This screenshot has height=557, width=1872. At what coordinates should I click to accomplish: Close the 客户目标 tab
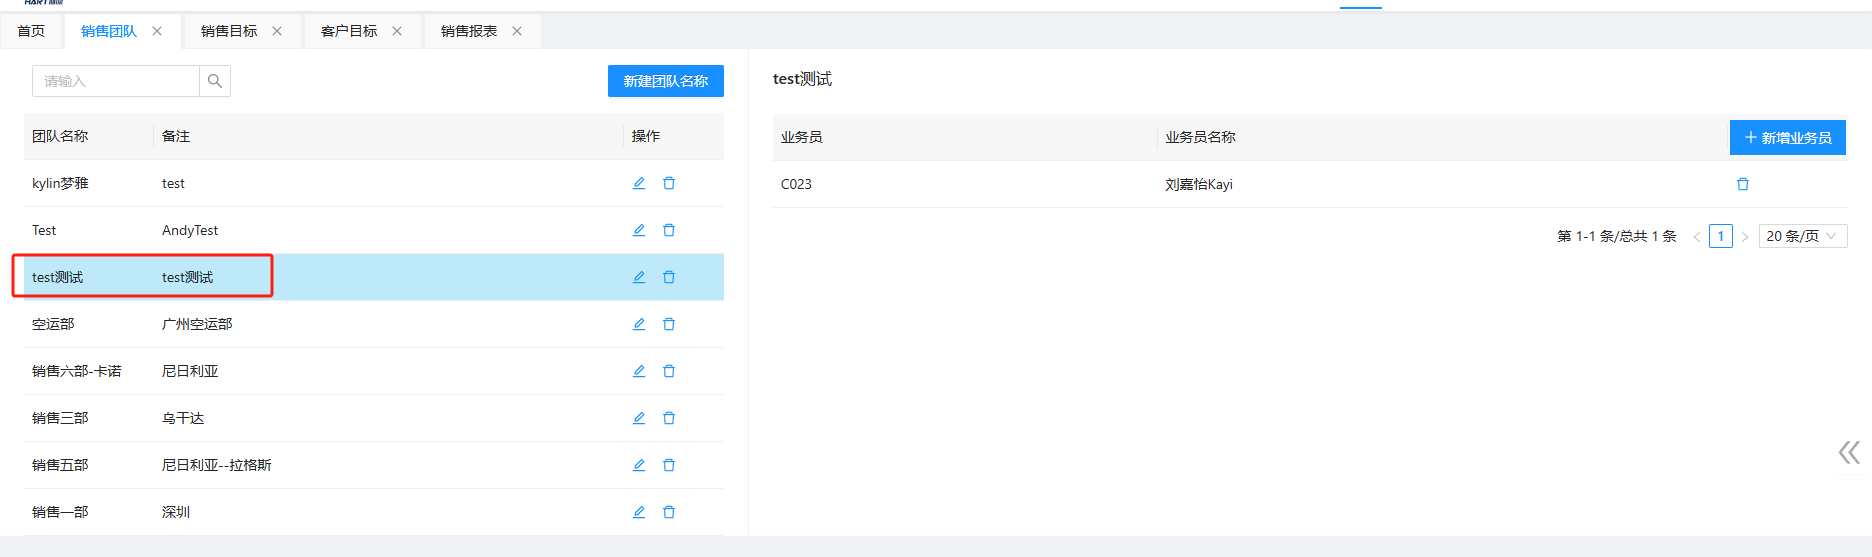[x=397, y=31]
